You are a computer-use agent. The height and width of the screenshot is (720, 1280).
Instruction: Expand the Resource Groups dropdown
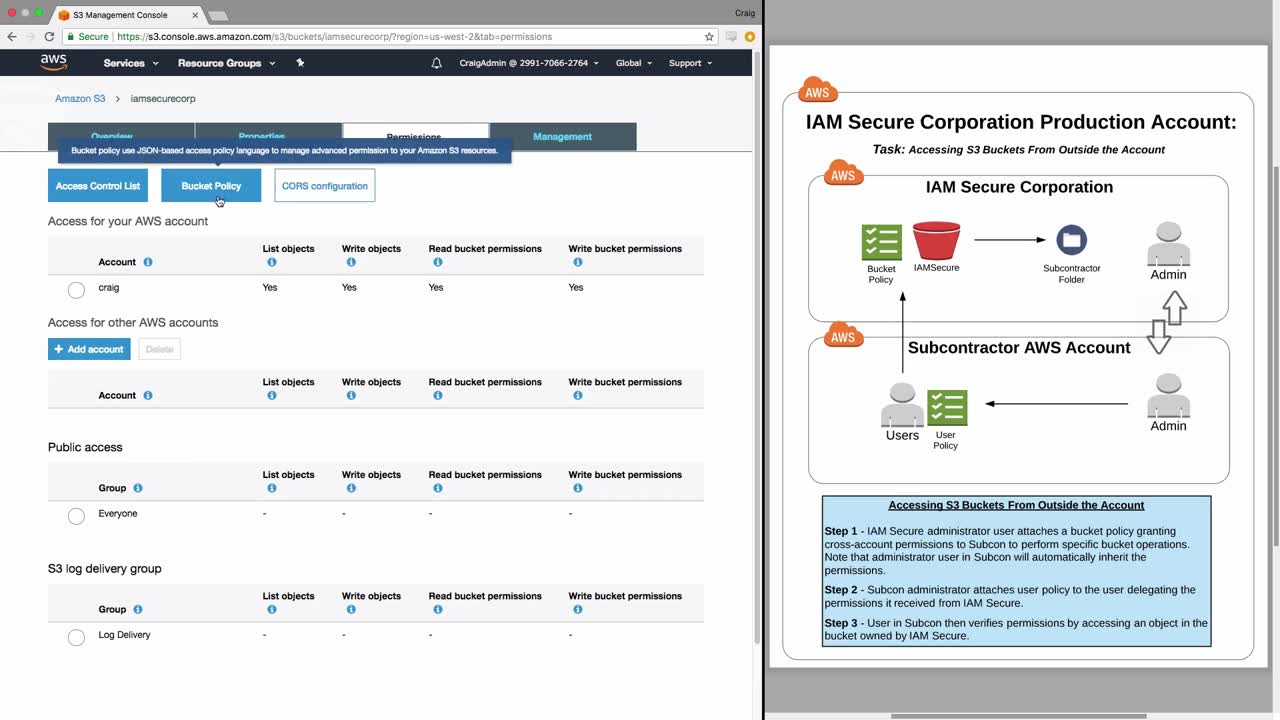point(226,63)
